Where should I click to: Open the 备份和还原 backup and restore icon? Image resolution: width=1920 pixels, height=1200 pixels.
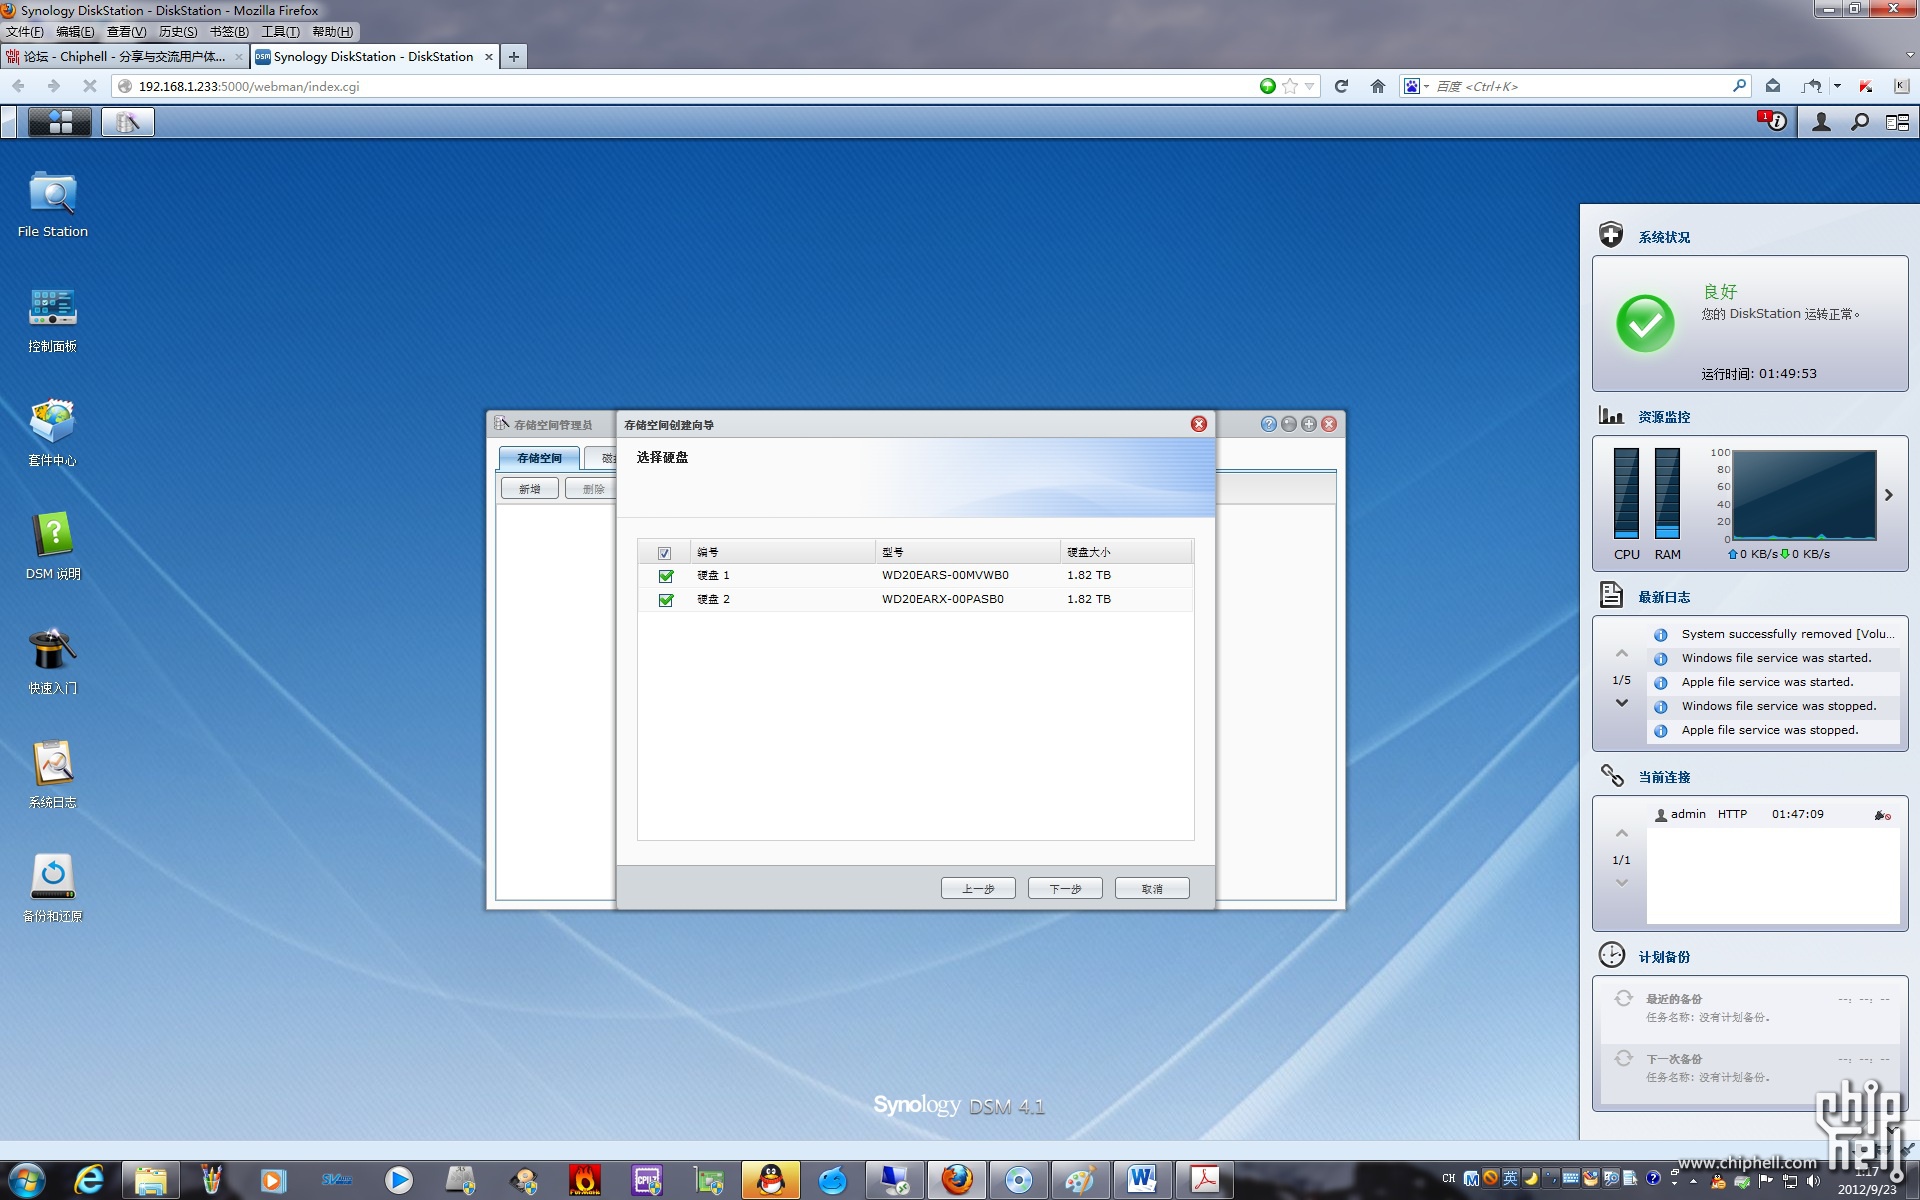point(52,890)
